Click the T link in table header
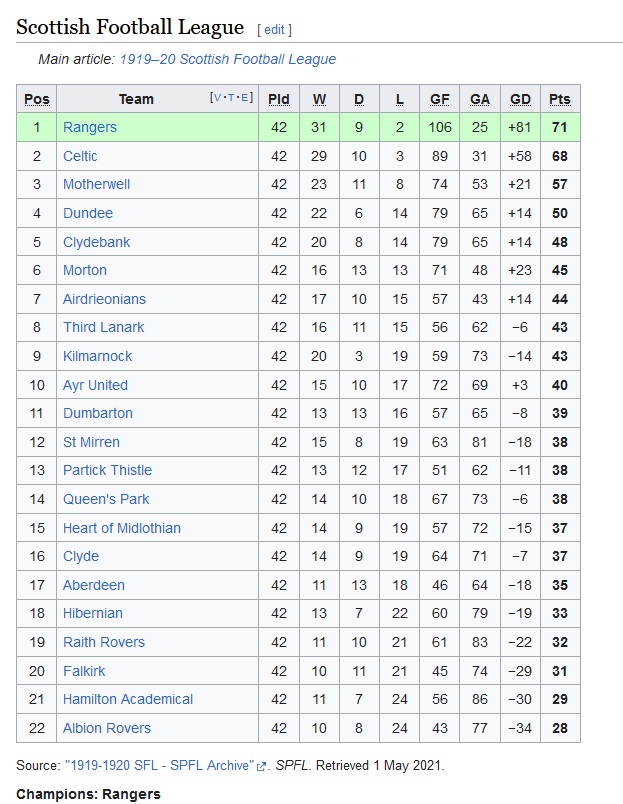Viewport: 623px width, 804px height. pos(231,97)
